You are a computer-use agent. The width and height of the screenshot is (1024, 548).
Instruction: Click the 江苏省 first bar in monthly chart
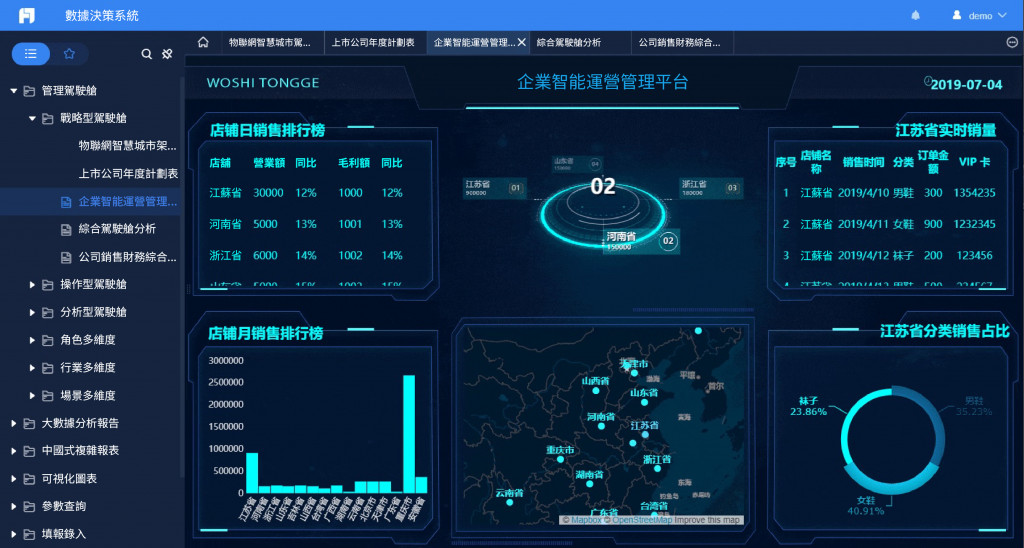click(x=251, y=472)
